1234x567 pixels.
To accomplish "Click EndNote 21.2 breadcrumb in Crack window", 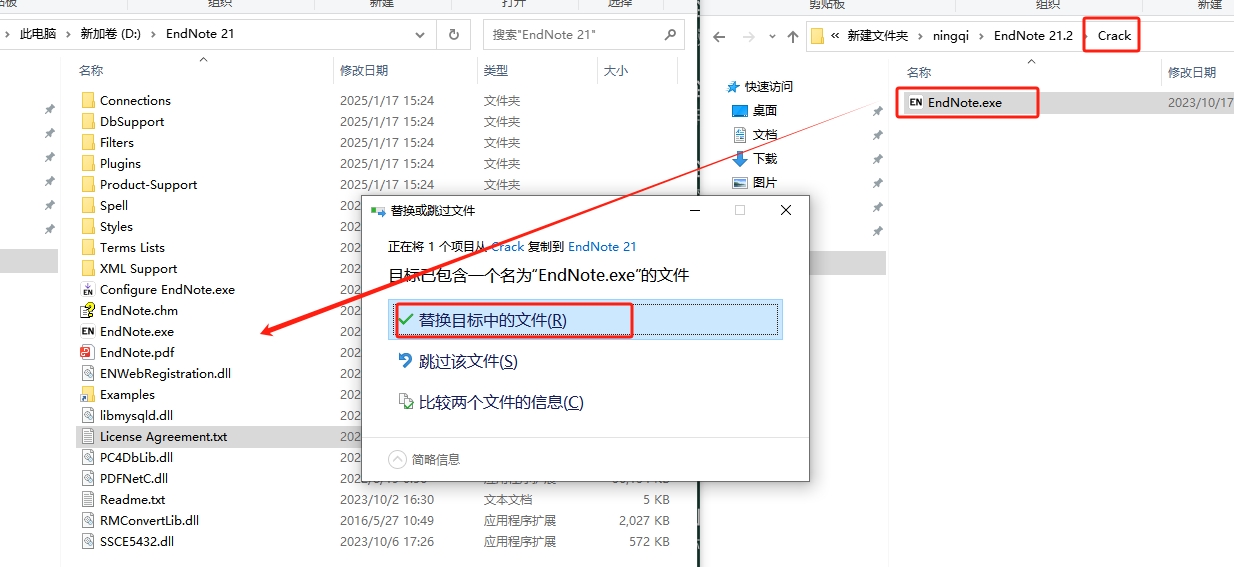I will point(1033,36).
